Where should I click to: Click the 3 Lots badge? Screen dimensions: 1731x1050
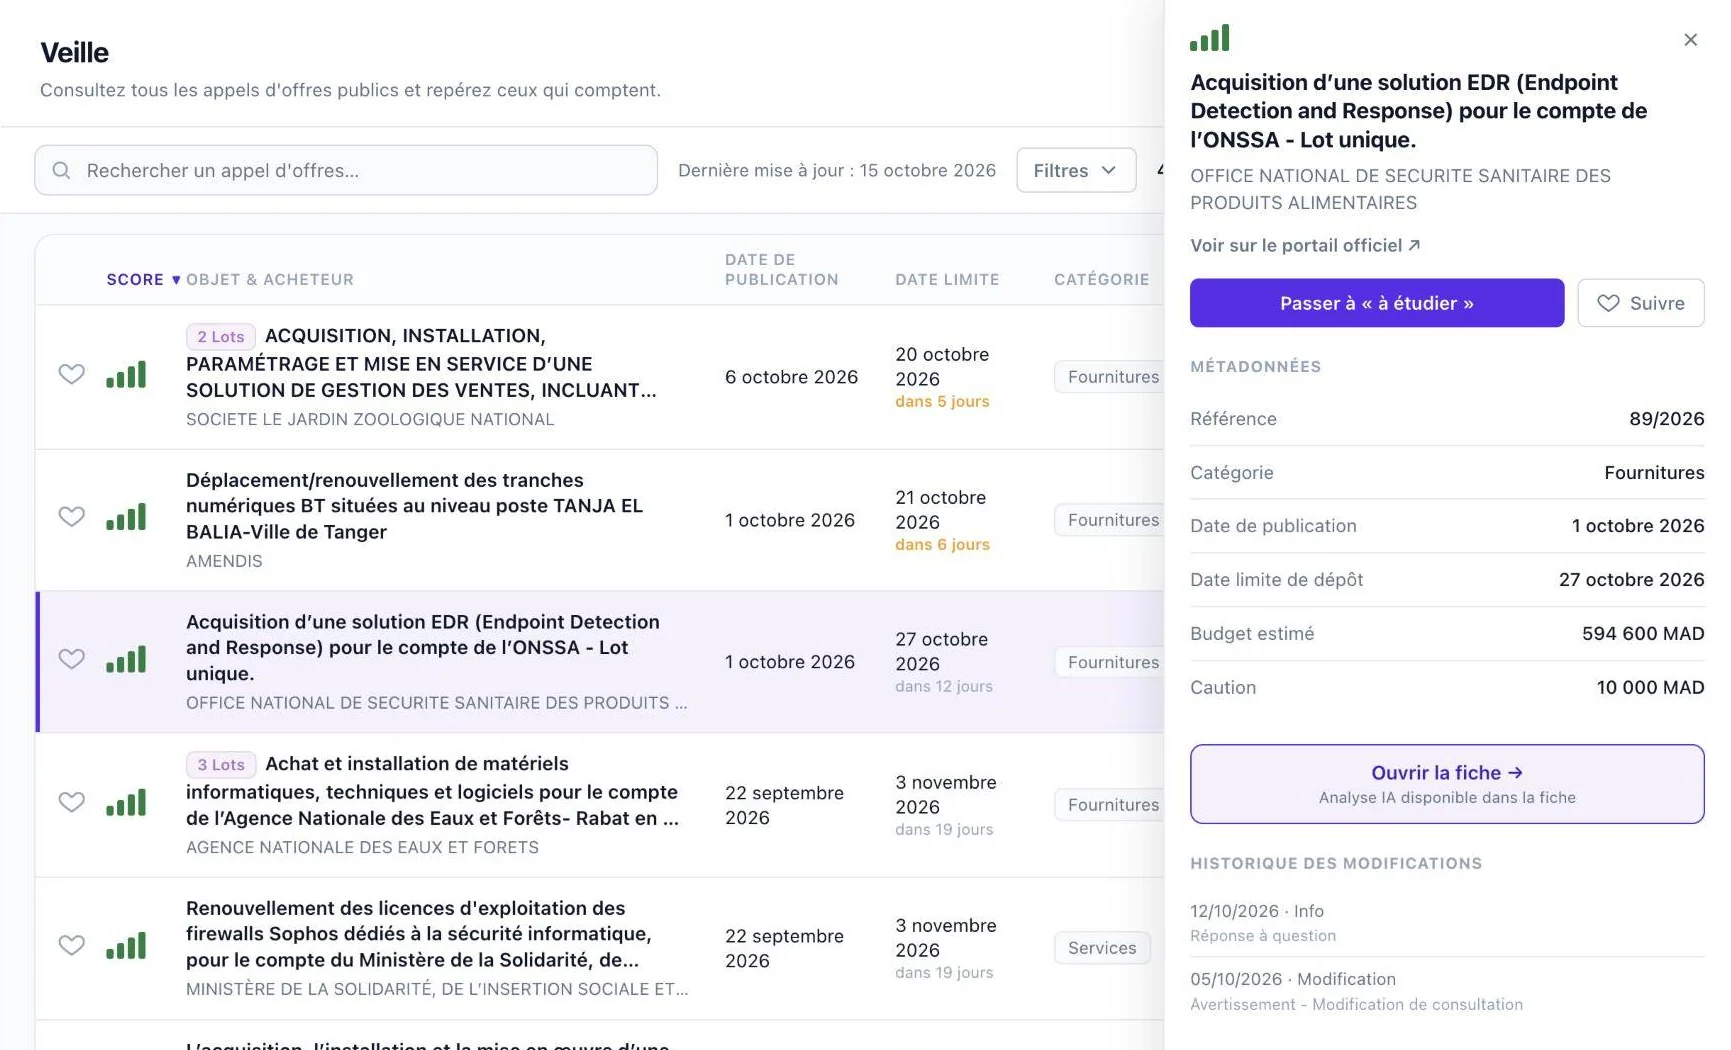(x=221, y=765)
